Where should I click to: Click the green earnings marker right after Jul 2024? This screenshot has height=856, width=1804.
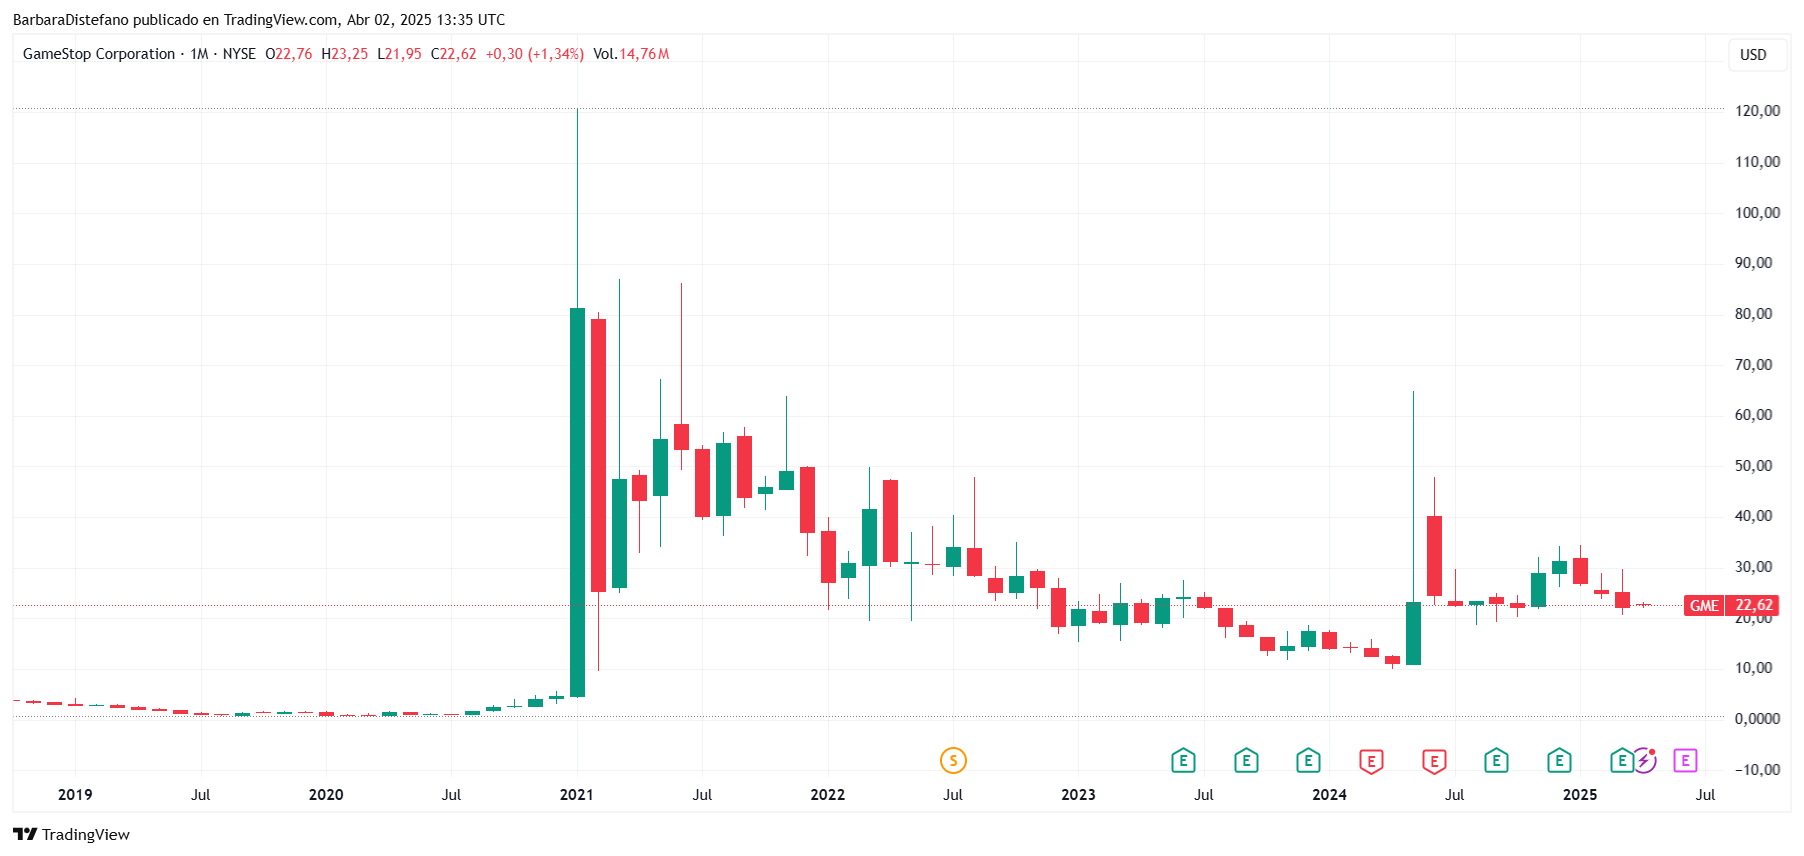[x=1496, y=761]
